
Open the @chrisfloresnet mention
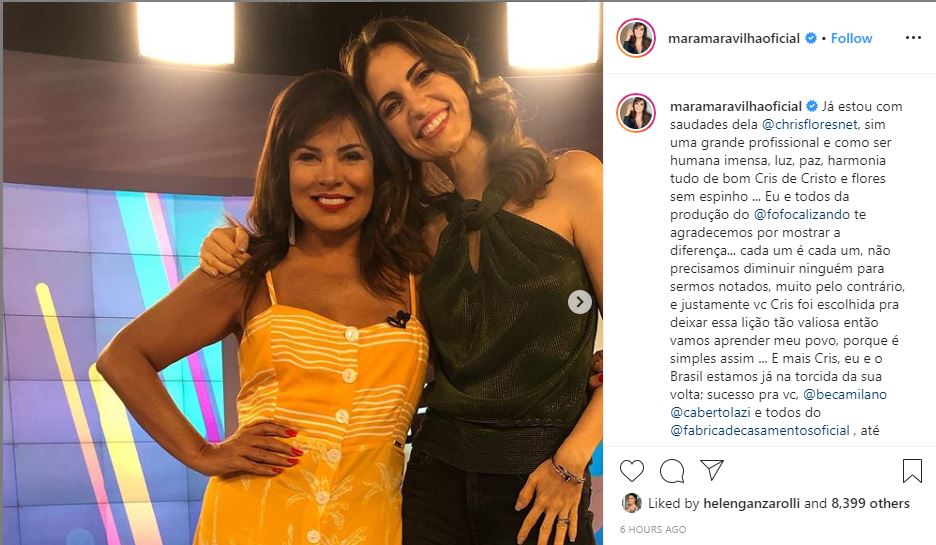click(810, 124)
